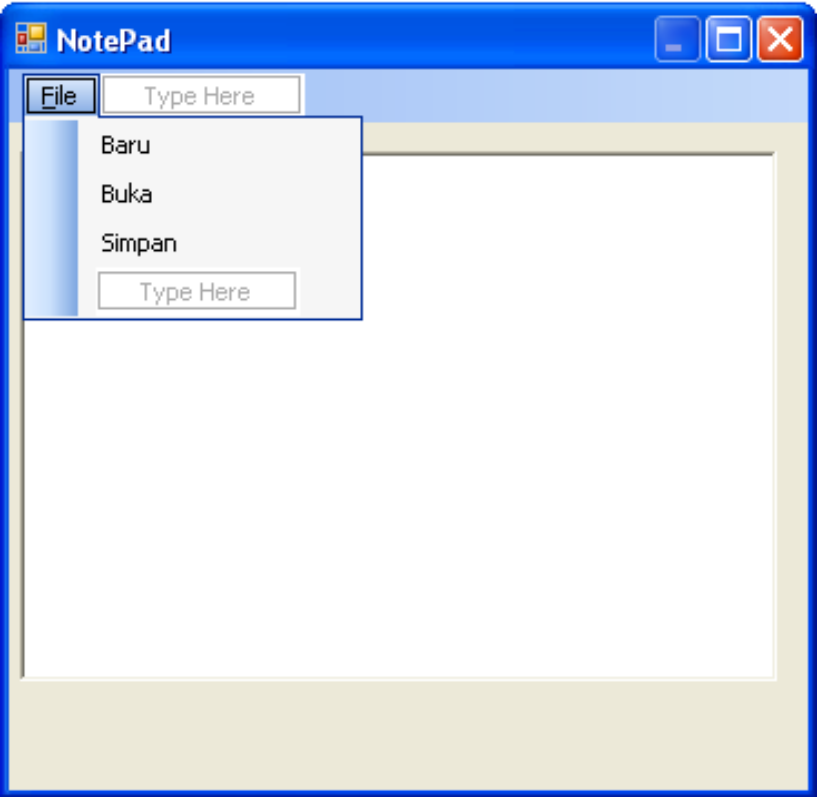Click the NotePad title text in title bar

click(x=113, y=41)
